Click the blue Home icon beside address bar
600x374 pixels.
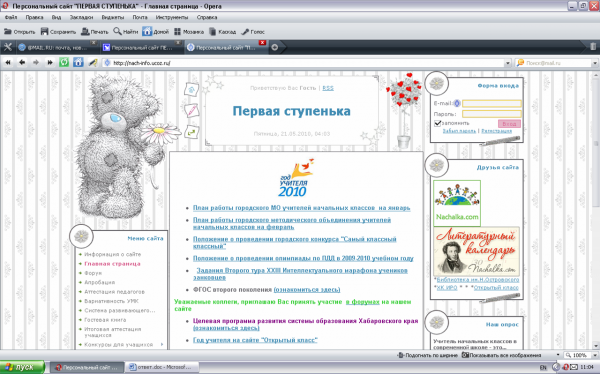pyautogui.click(x=78, y=62)
